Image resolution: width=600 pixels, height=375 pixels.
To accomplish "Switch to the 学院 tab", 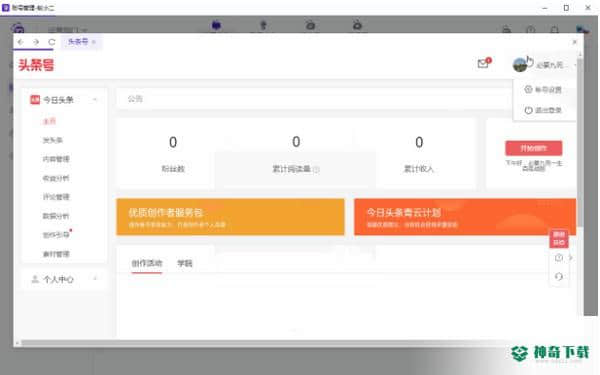I will [x=184, y=263].
